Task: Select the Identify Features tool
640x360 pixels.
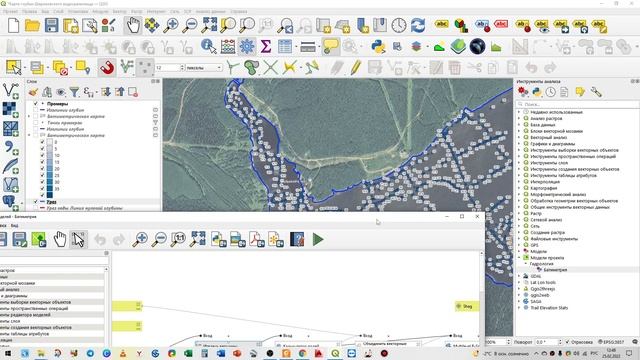Action: click(209, 46)
